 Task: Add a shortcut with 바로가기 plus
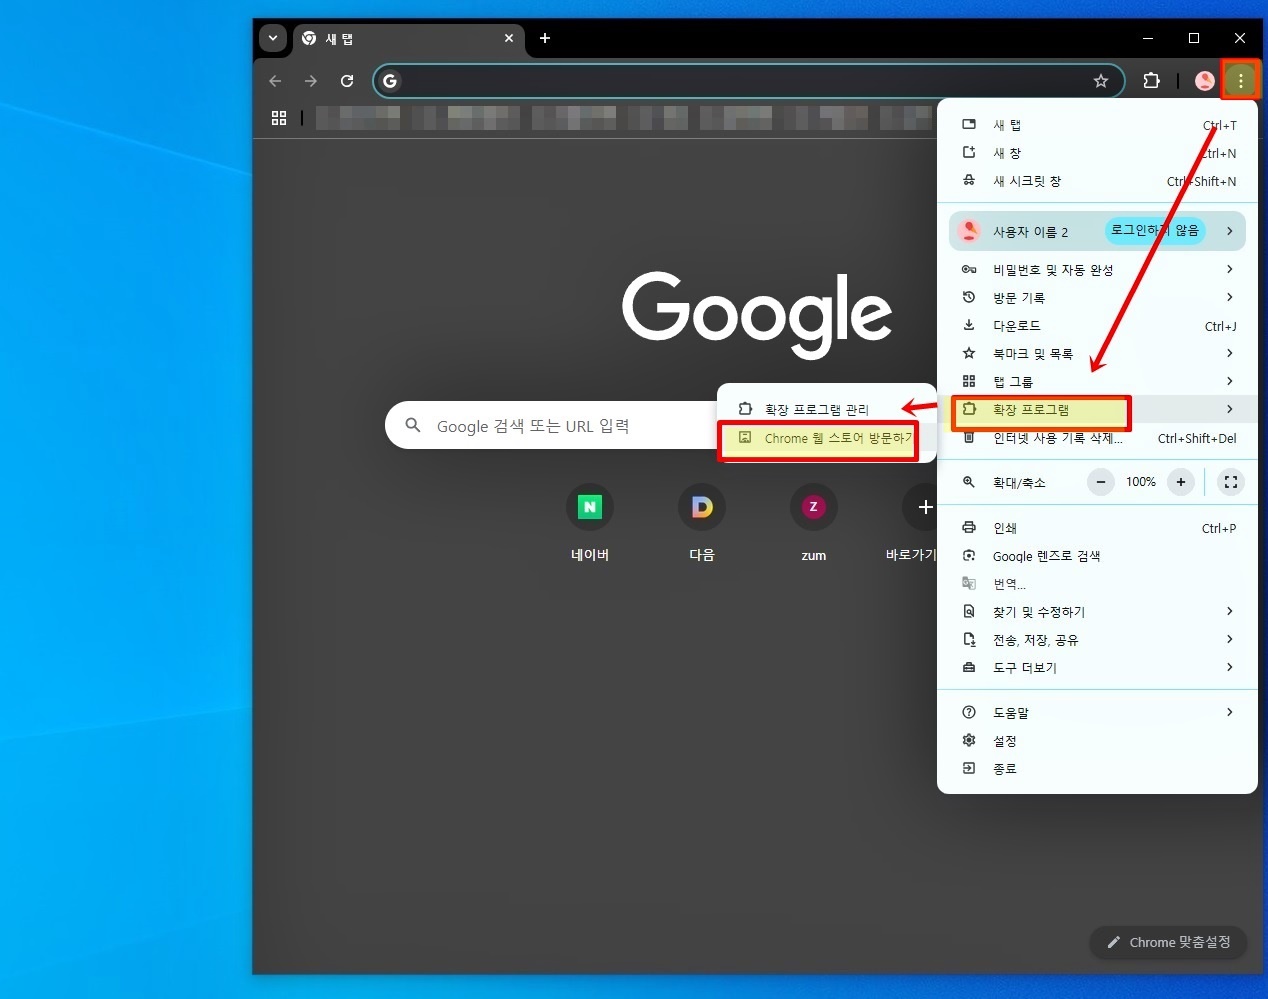[924, 507]
